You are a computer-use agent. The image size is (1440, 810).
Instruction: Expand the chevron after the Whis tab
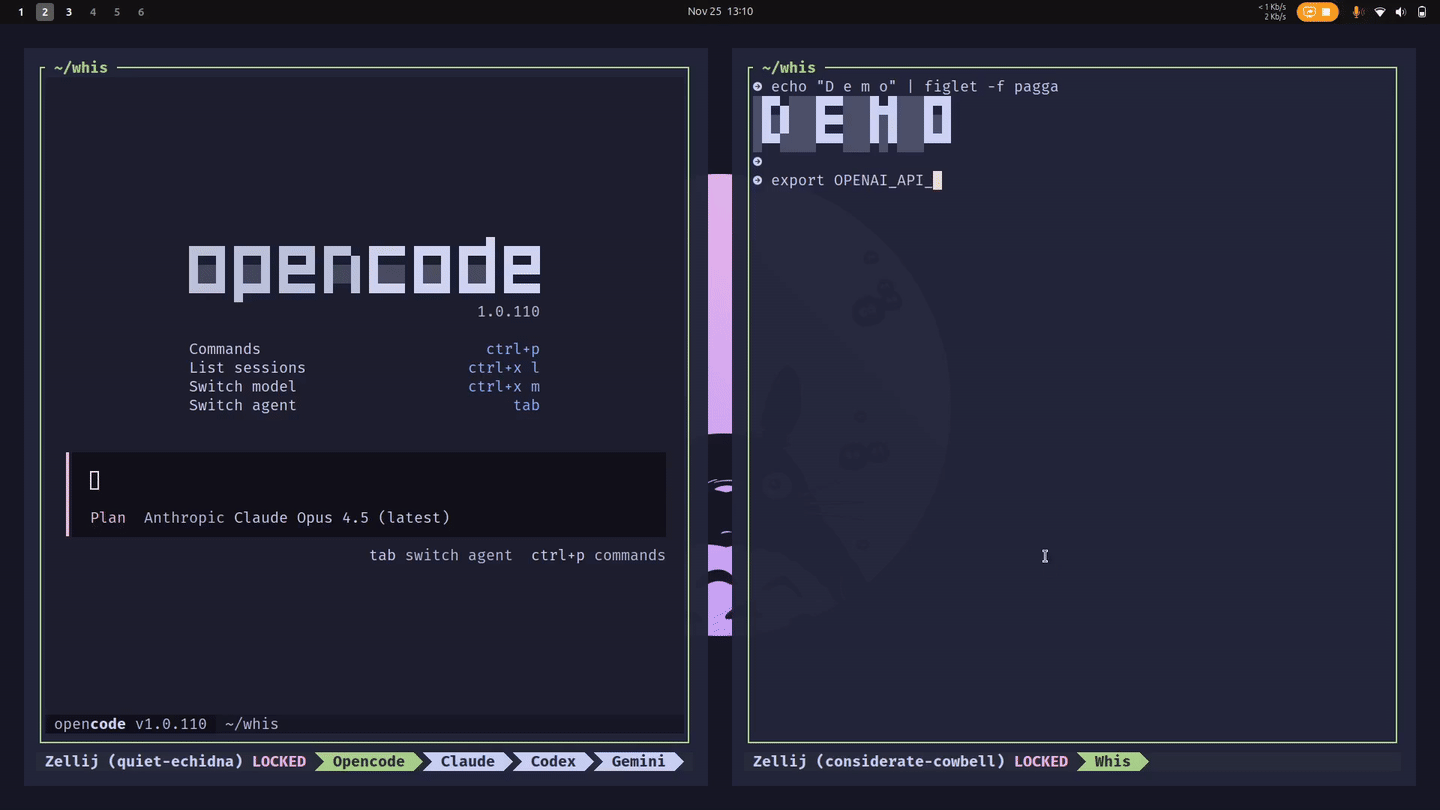click(x=1146, y=761)
